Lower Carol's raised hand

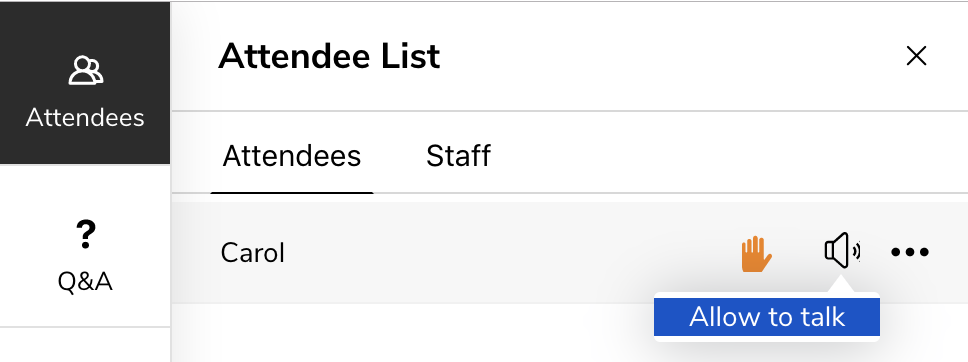(756, 254)
